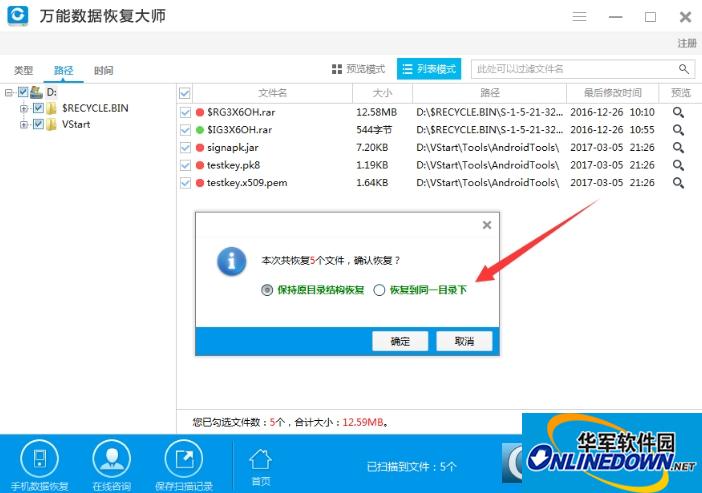Sort by 路径 column header

(x=489, y=93)
